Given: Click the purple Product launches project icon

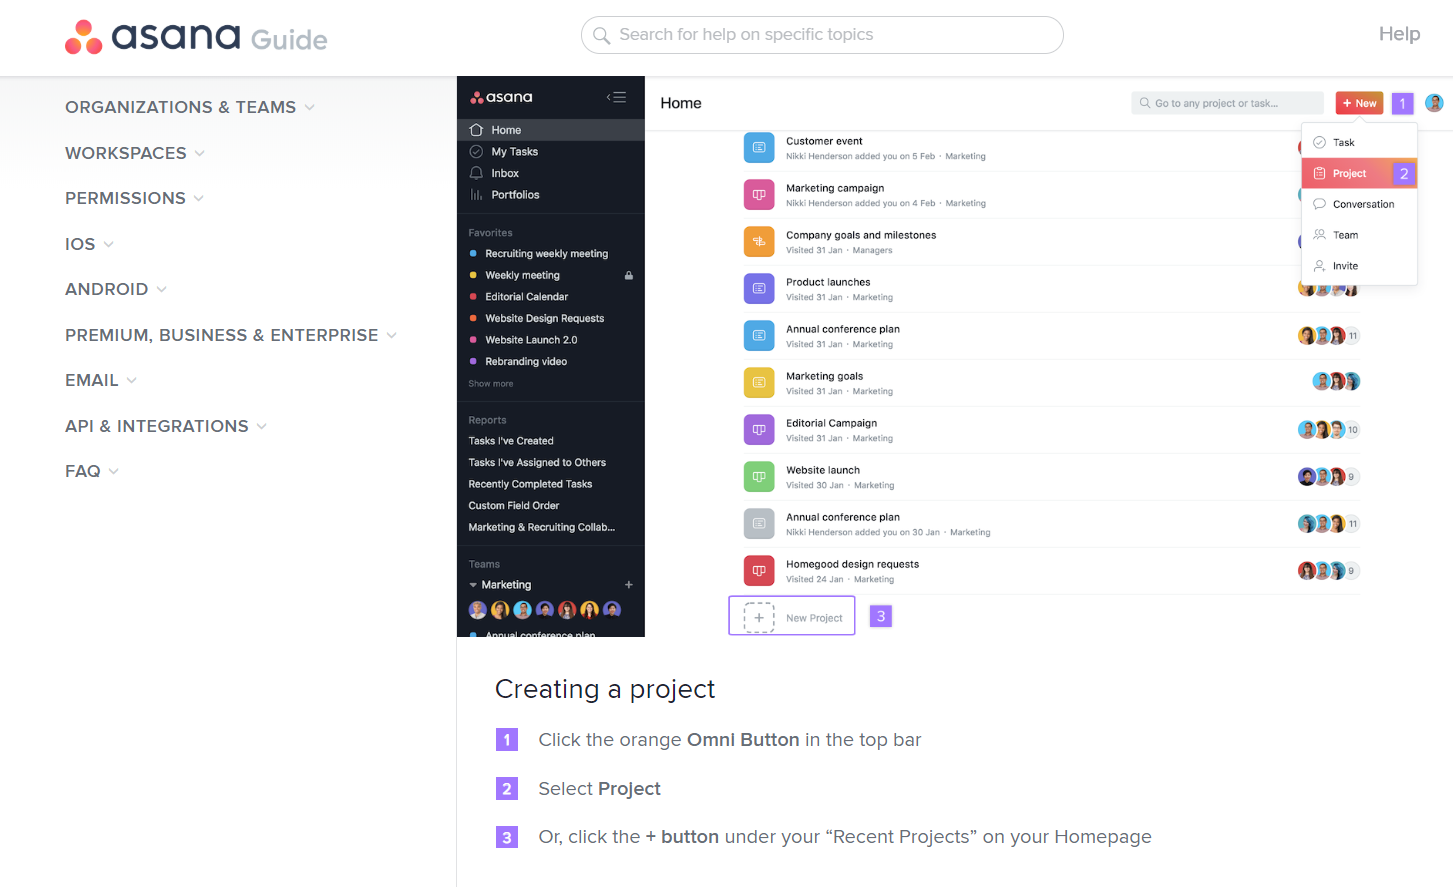Looking at the screenshot, I should point(759,289).
